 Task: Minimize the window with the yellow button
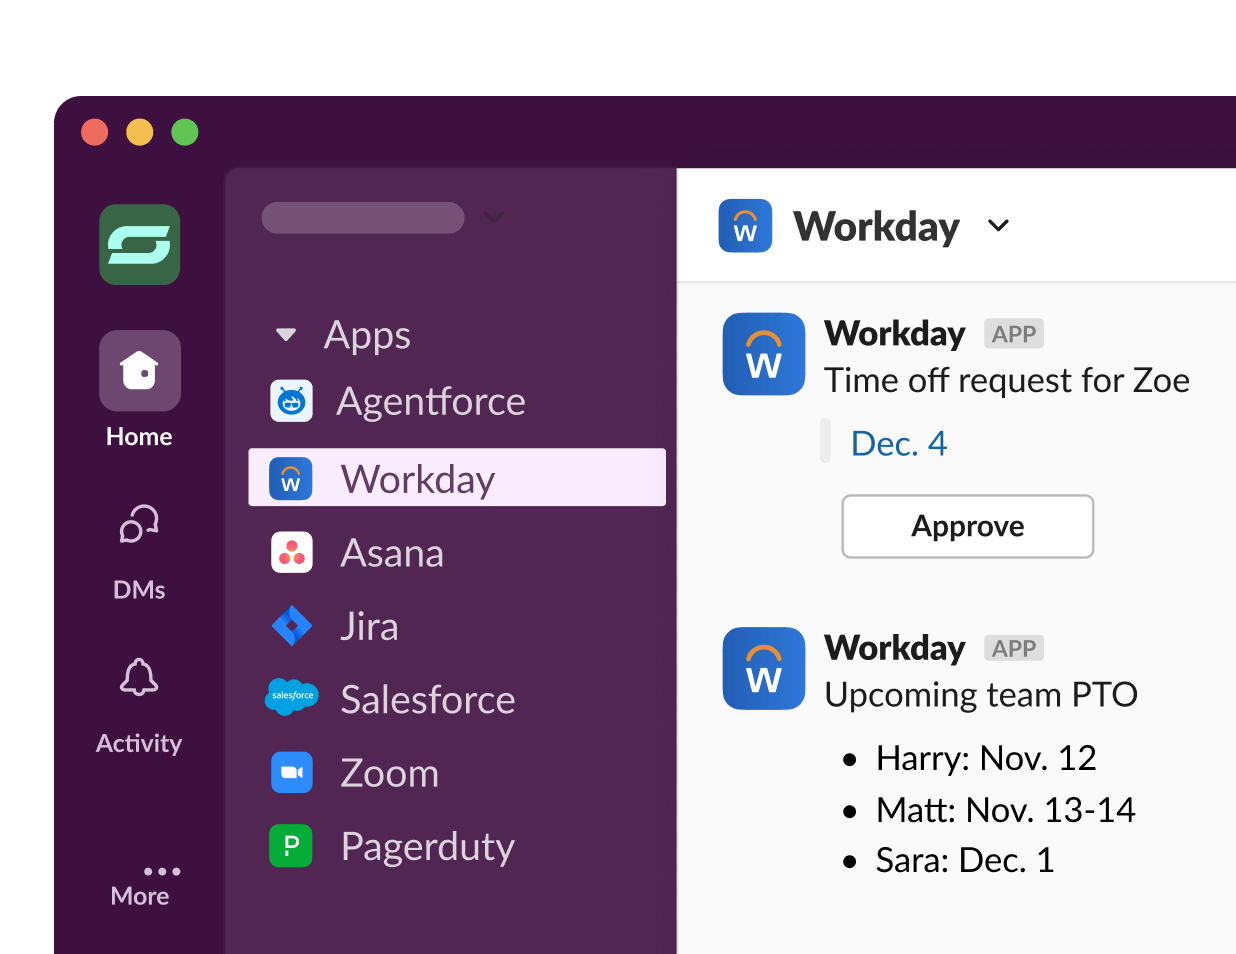coord(140,132)
